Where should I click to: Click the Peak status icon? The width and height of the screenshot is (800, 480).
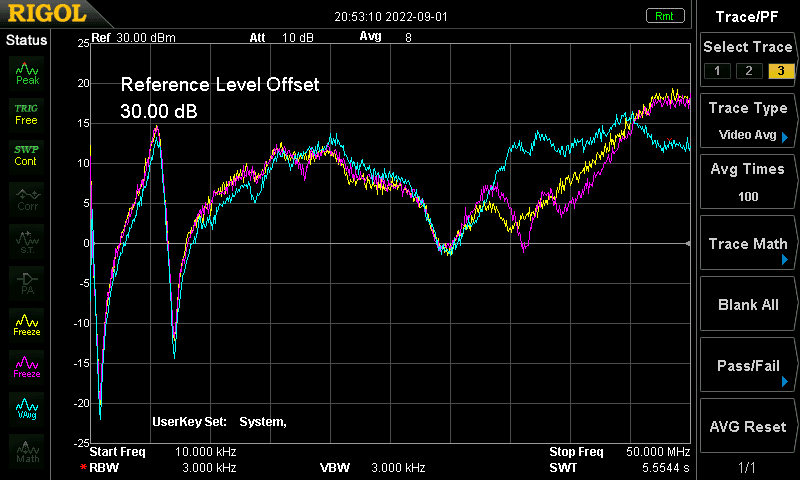click(x=27, y=74)
